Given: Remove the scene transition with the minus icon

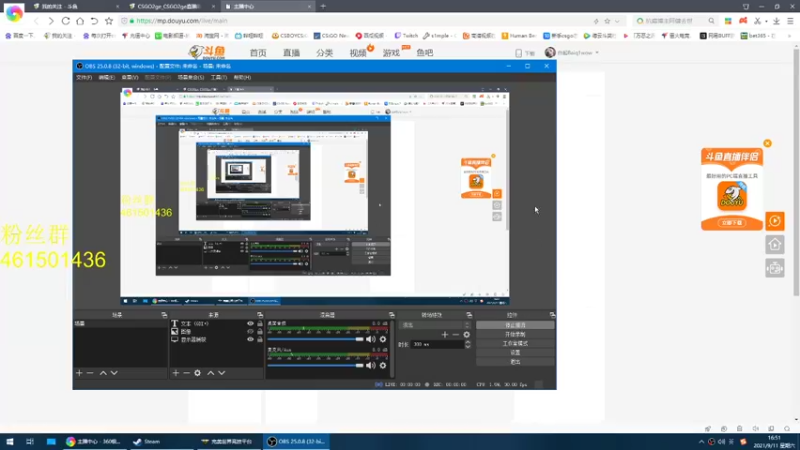Looking at the screenshot, I should pyautogui.click(x=456, y=335).
